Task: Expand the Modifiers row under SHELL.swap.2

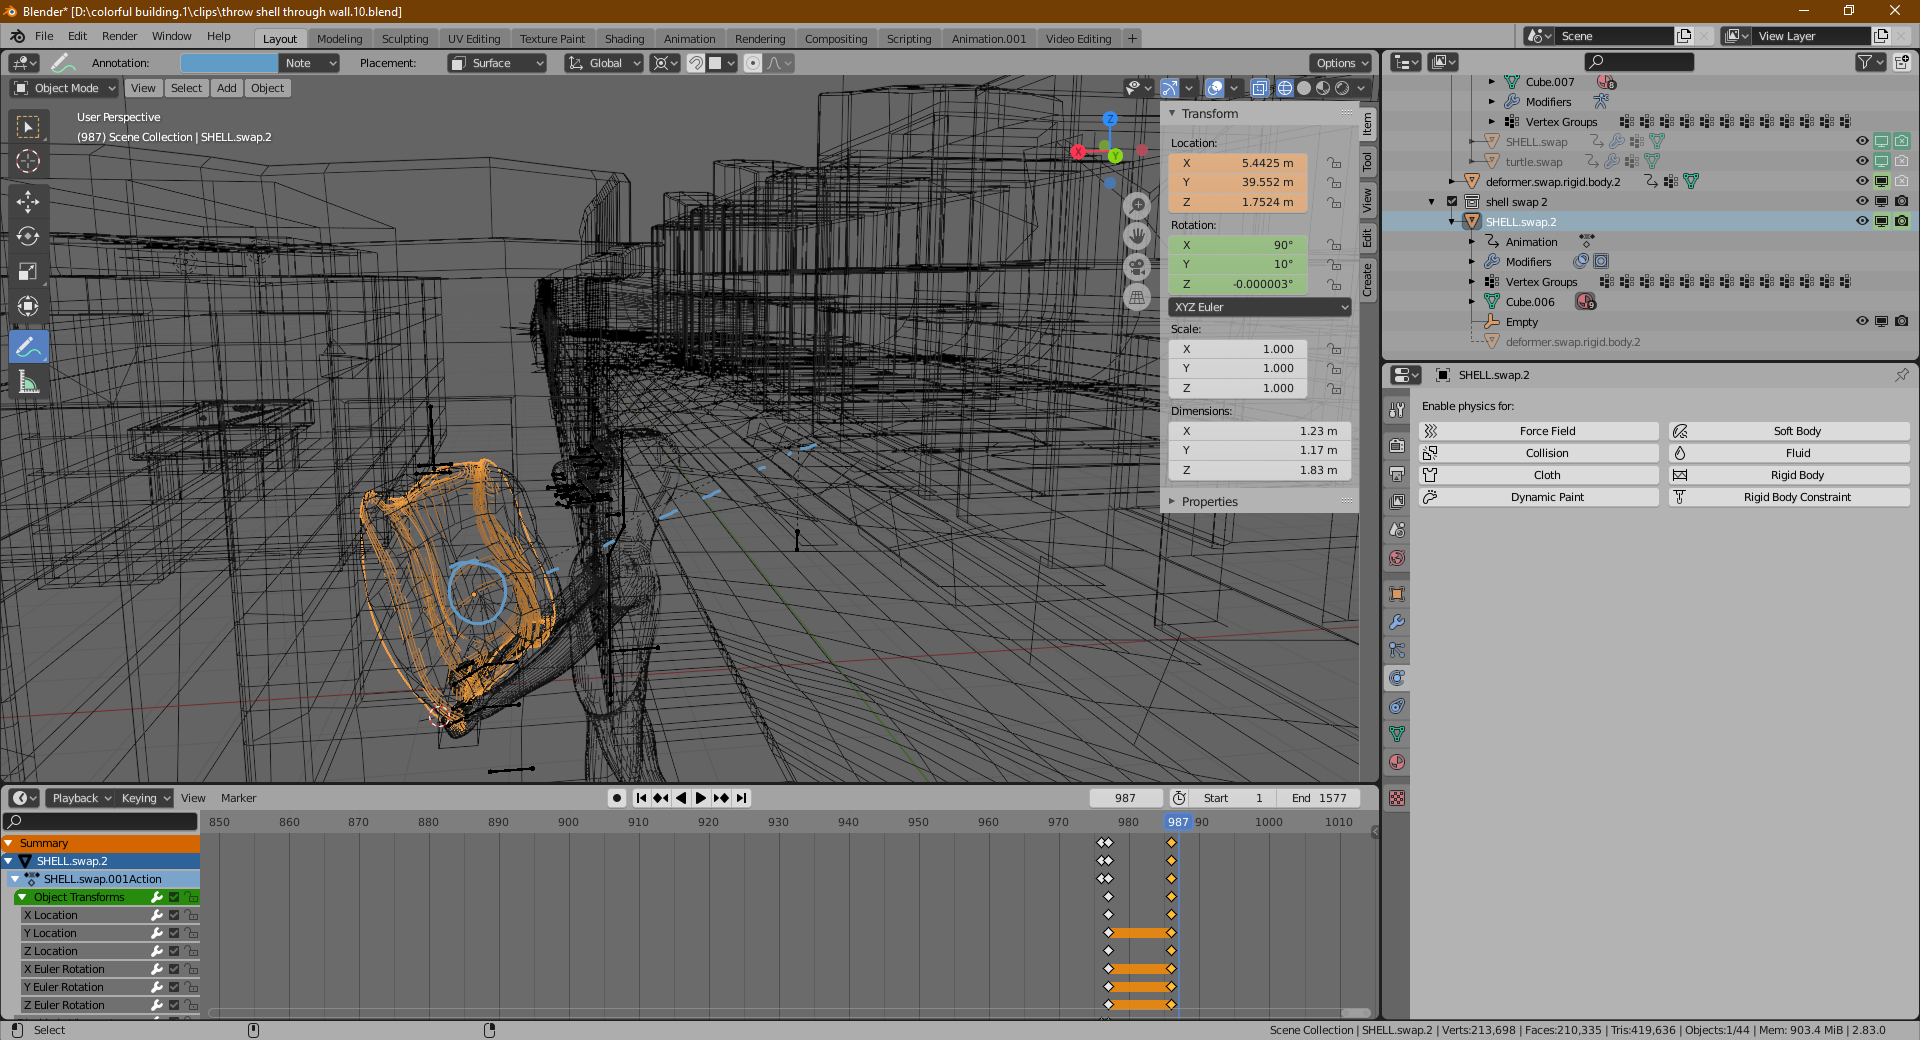Action: pos(1472,262)
